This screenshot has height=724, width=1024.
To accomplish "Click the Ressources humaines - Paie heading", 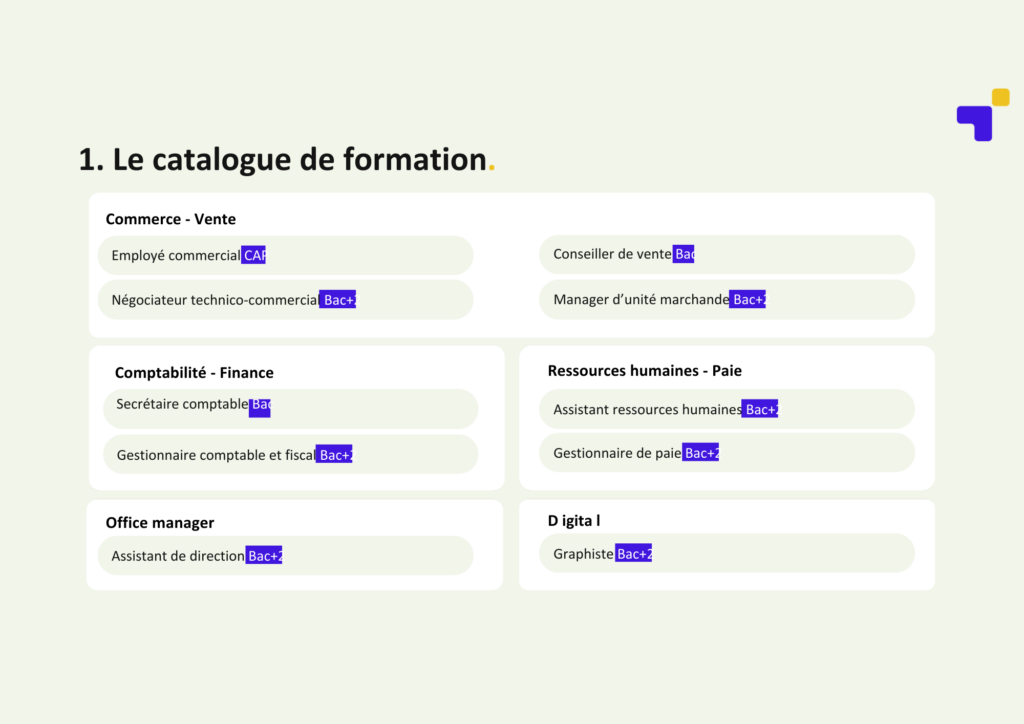I will [644, 371].
